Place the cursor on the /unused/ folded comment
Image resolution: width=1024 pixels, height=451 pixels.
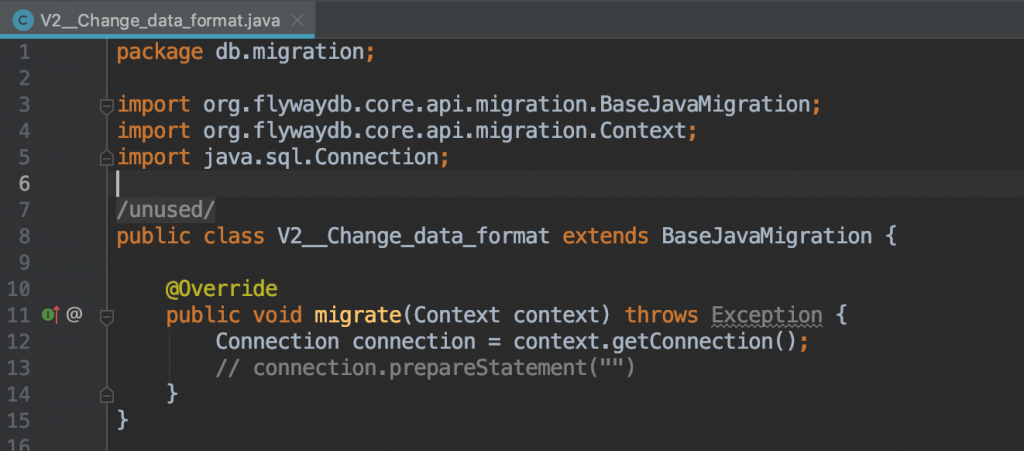click(166, 210)
